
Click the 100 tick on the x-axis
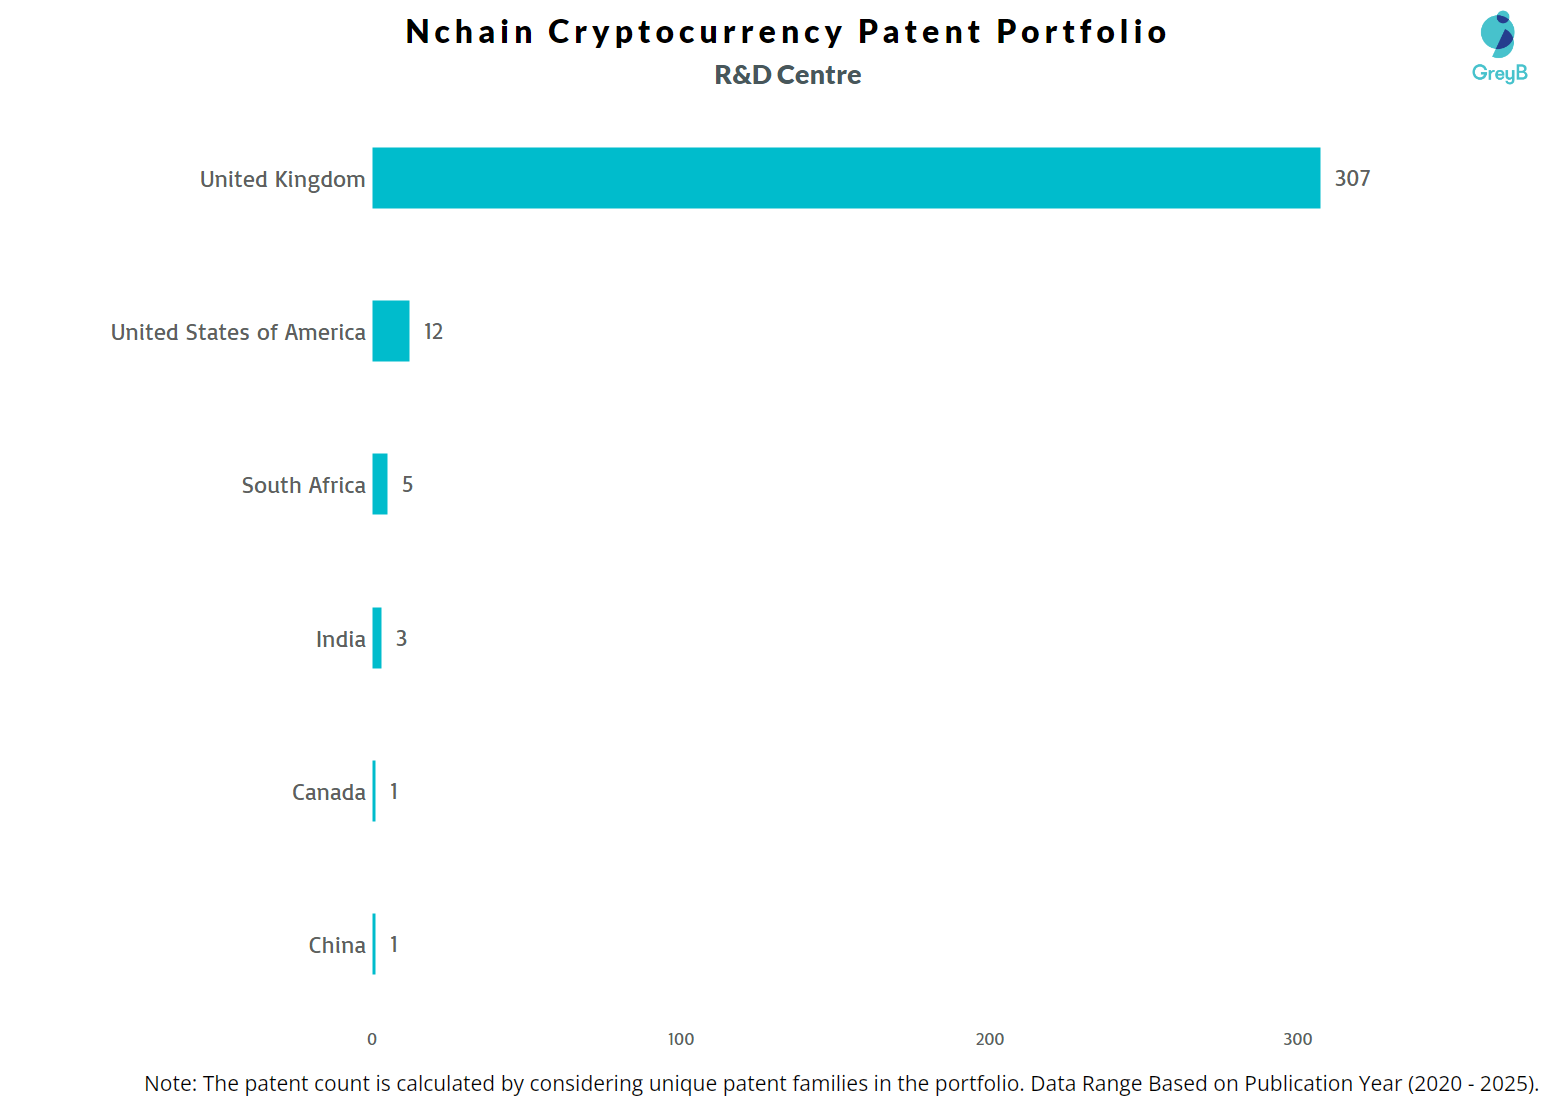click(x=680, y=1039)
